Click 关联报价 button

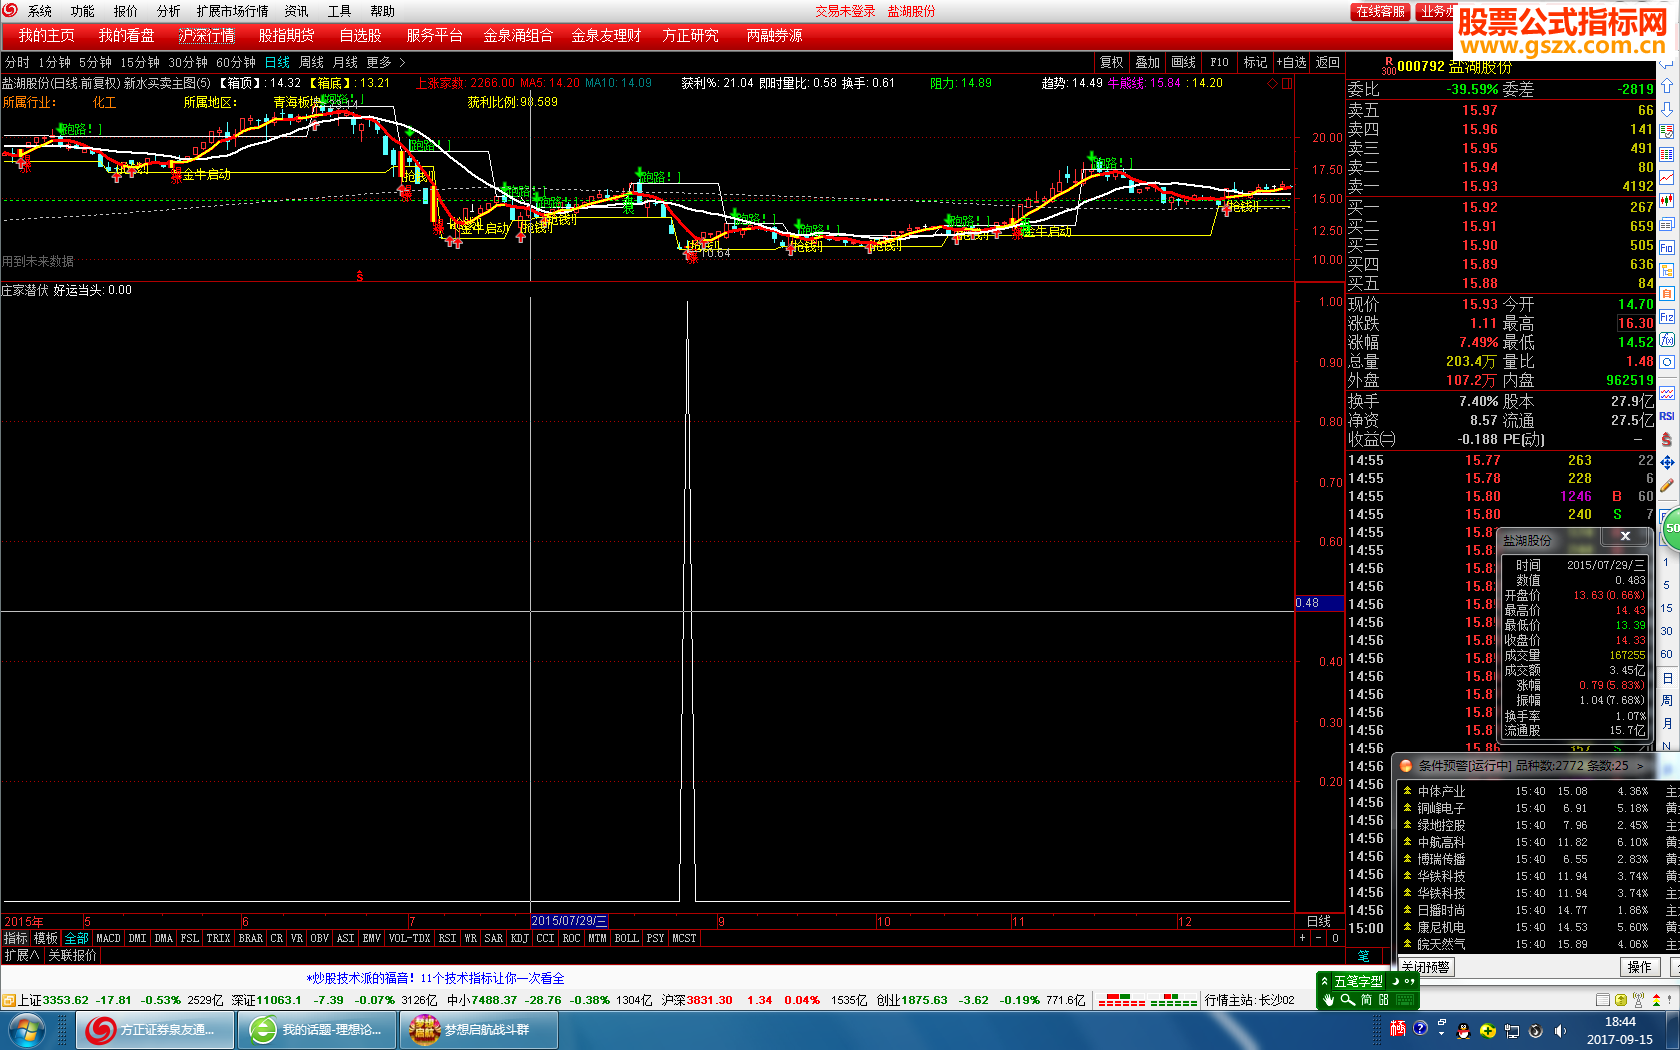pyautogui.click(x=72, y=956)
